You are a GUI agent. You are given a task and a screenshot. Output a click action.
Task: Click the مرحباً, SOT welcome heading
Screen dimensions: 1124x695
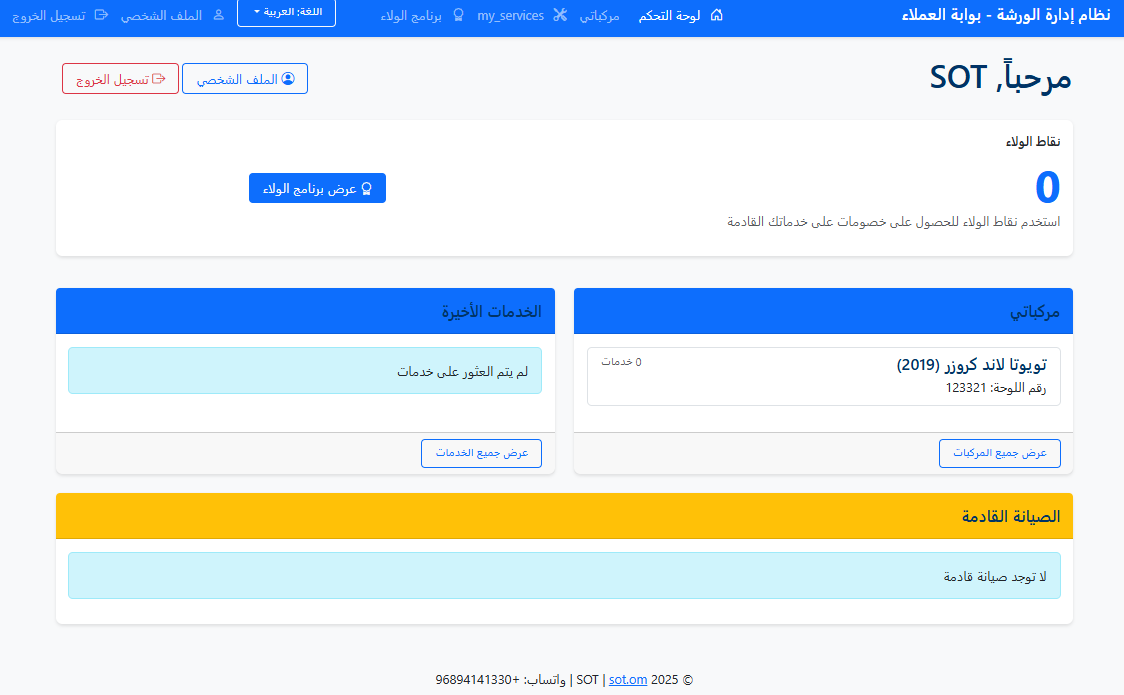1001,77
